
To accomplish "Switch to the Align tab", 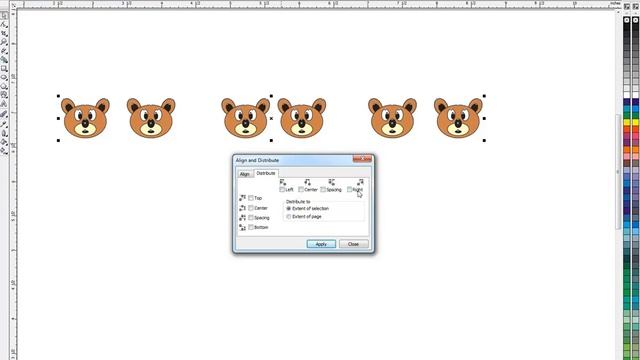I will point(245,174).
